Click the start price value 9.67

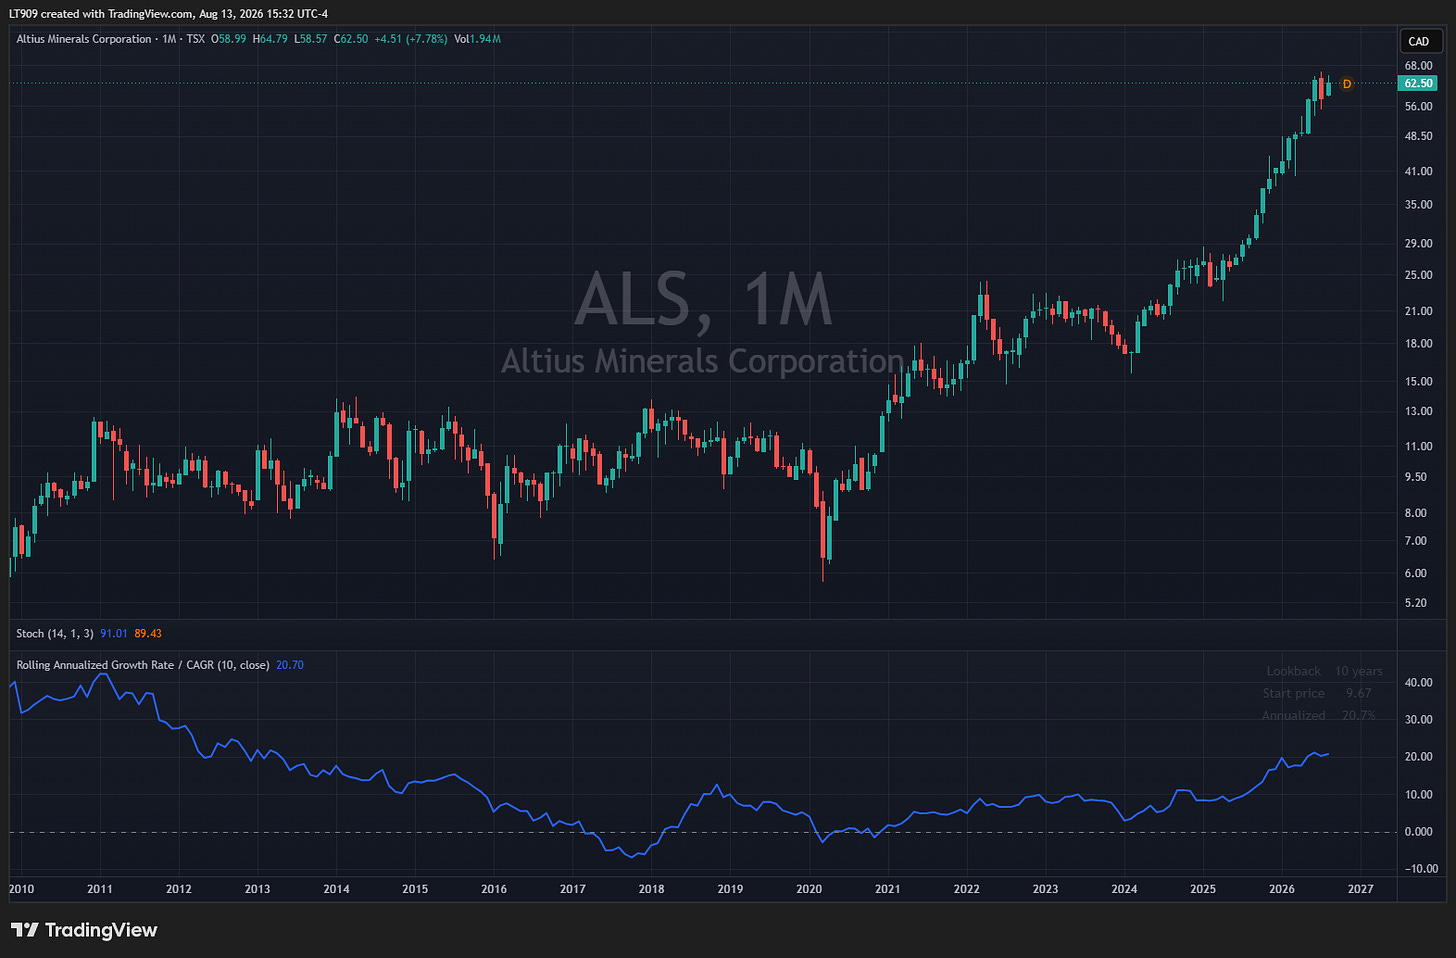pos(1359,693)
